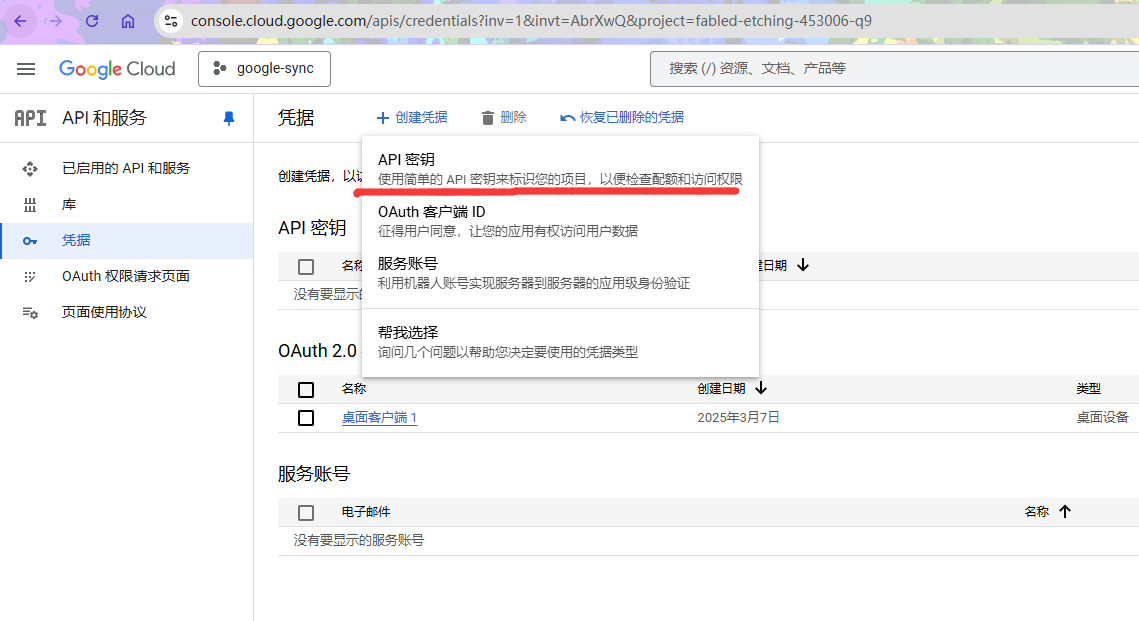The width and height of the screenshot is (1139, 621).
Task: Click the OAuth 创建日期 column header
Action: [x=721, y=389]
